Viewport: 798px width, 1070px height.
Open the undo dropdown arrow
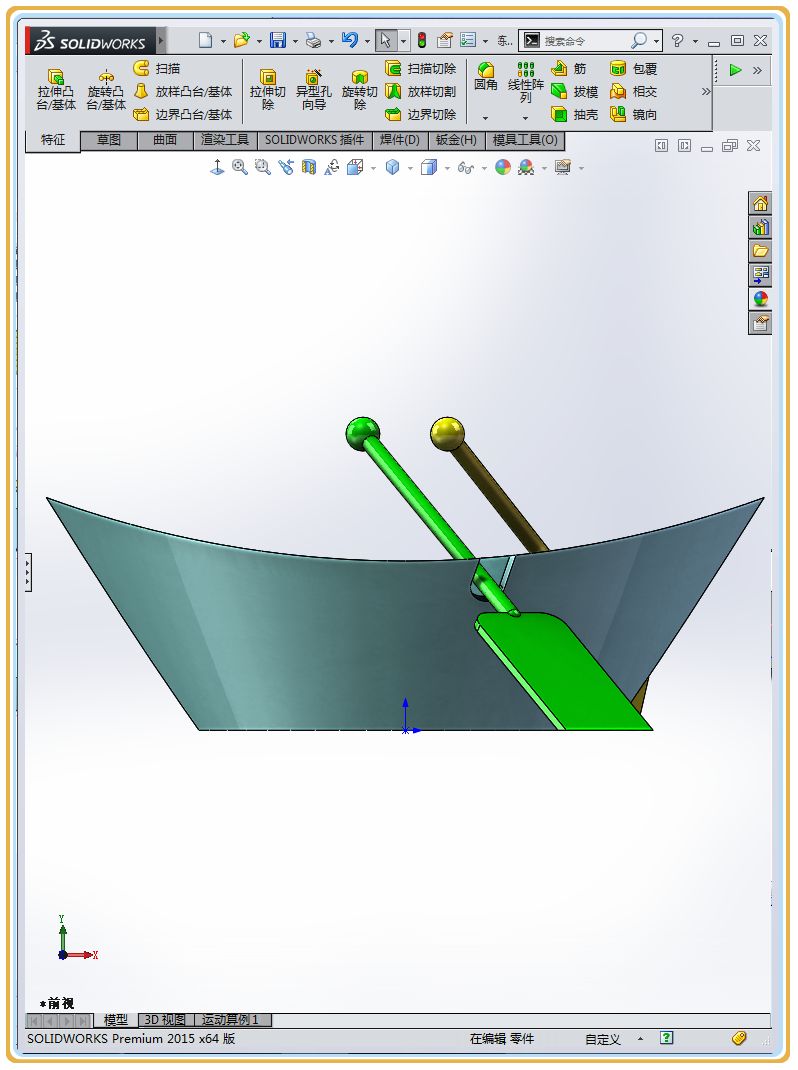(367, 42)
